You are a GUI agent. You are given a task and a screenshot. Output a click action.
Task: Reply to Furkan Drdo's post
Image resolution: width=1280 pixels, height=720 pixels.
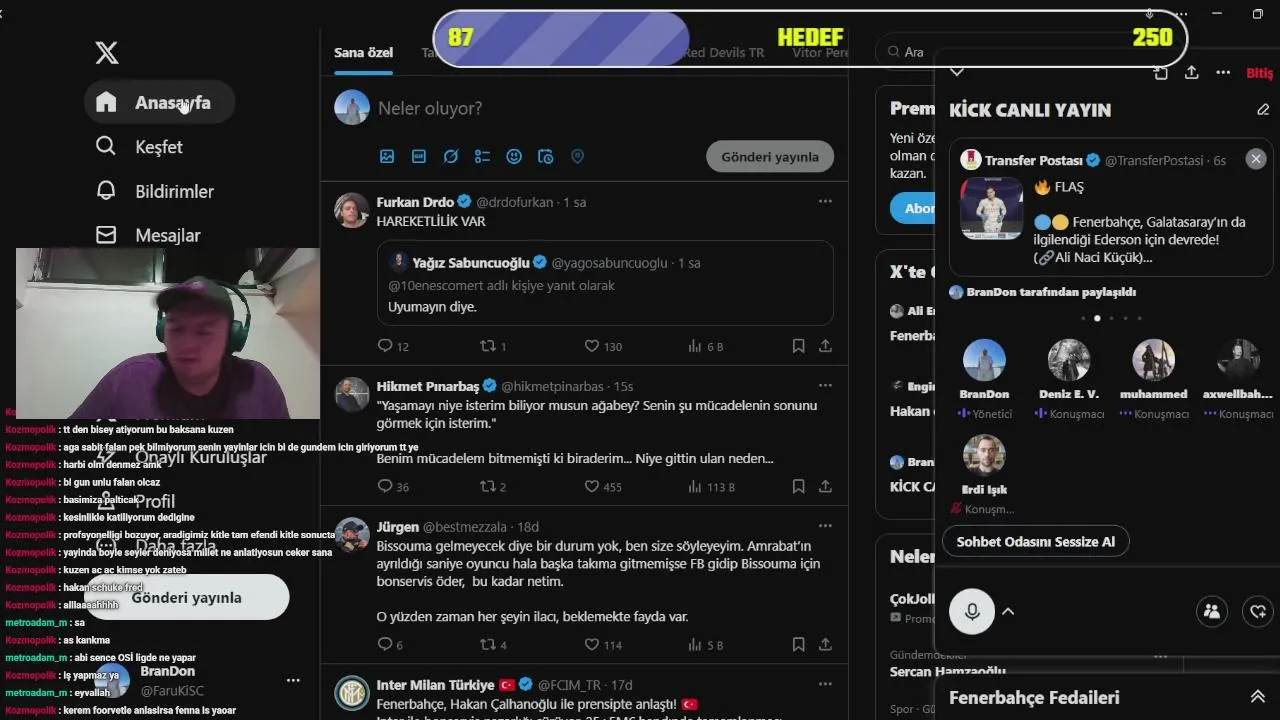click(385, 346)
